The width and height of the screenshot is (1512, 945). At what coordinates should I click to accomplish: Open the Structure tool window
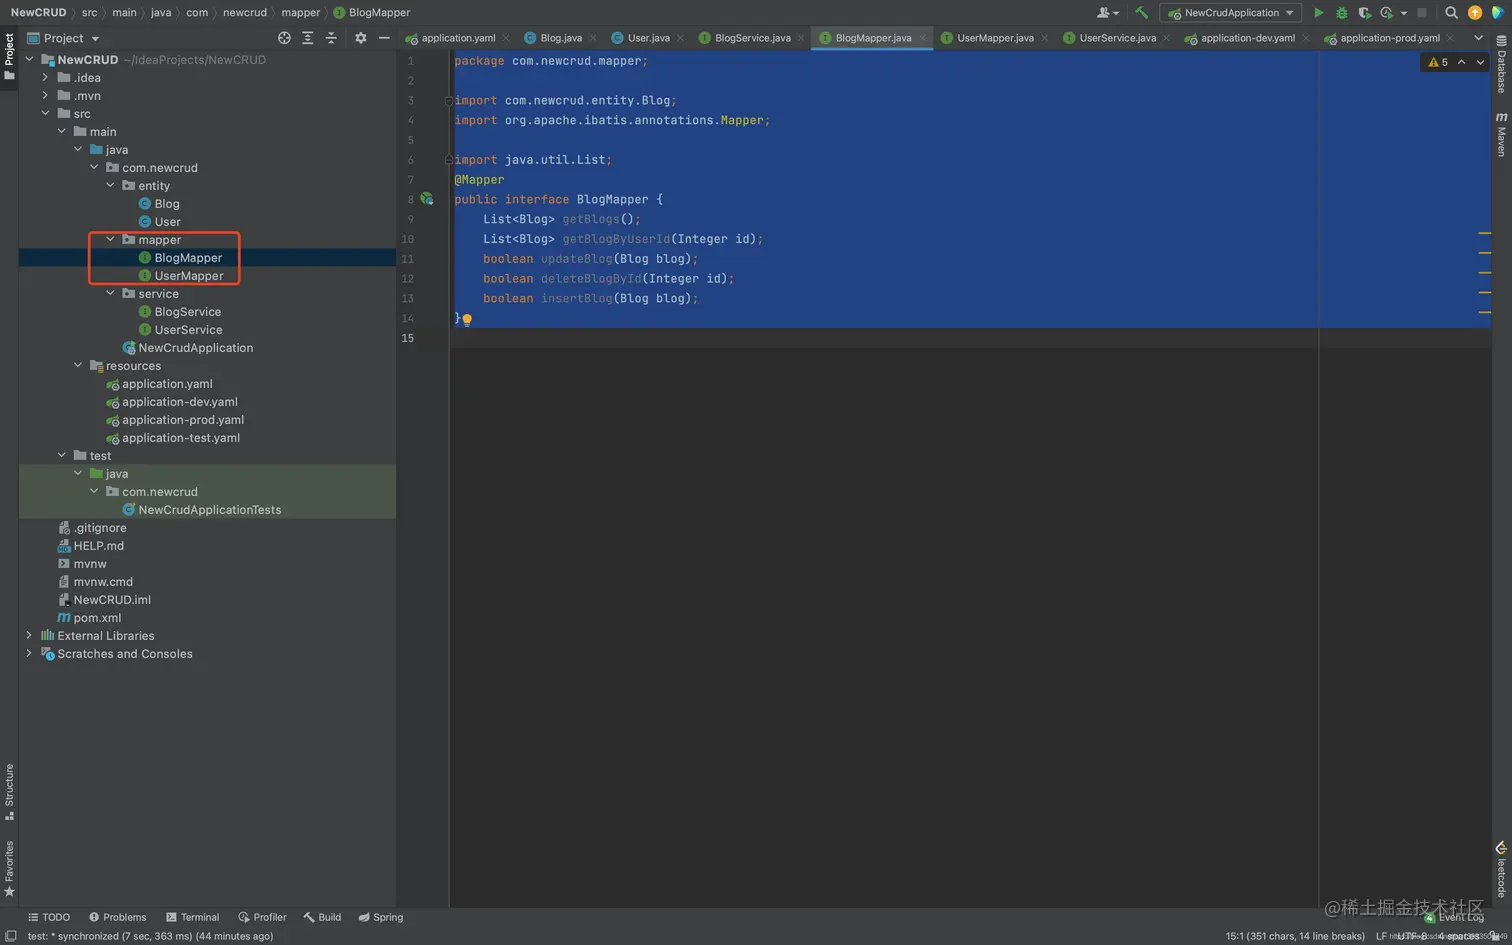tap(9, 792)
